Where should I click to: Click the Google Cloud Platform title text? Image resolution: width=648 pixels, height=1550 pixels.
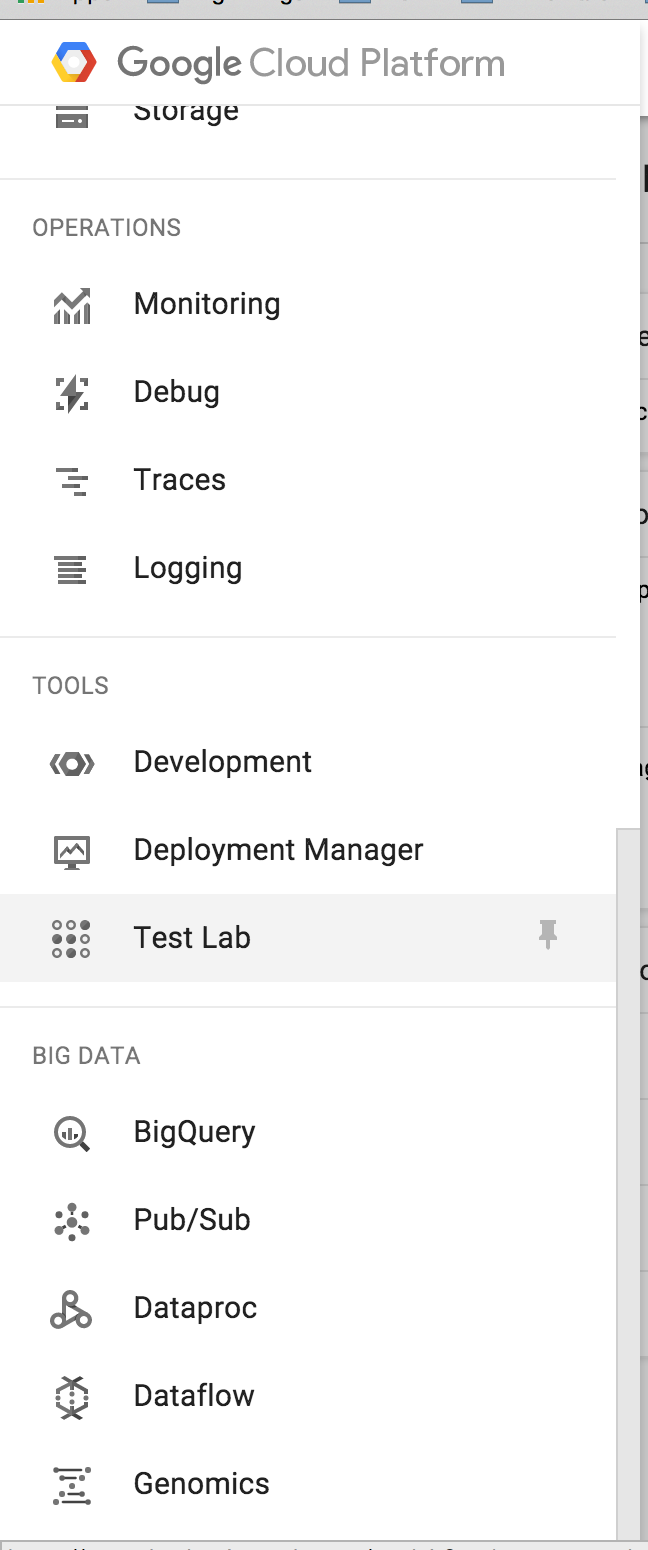pyautogui.click(x=311, y=63)
